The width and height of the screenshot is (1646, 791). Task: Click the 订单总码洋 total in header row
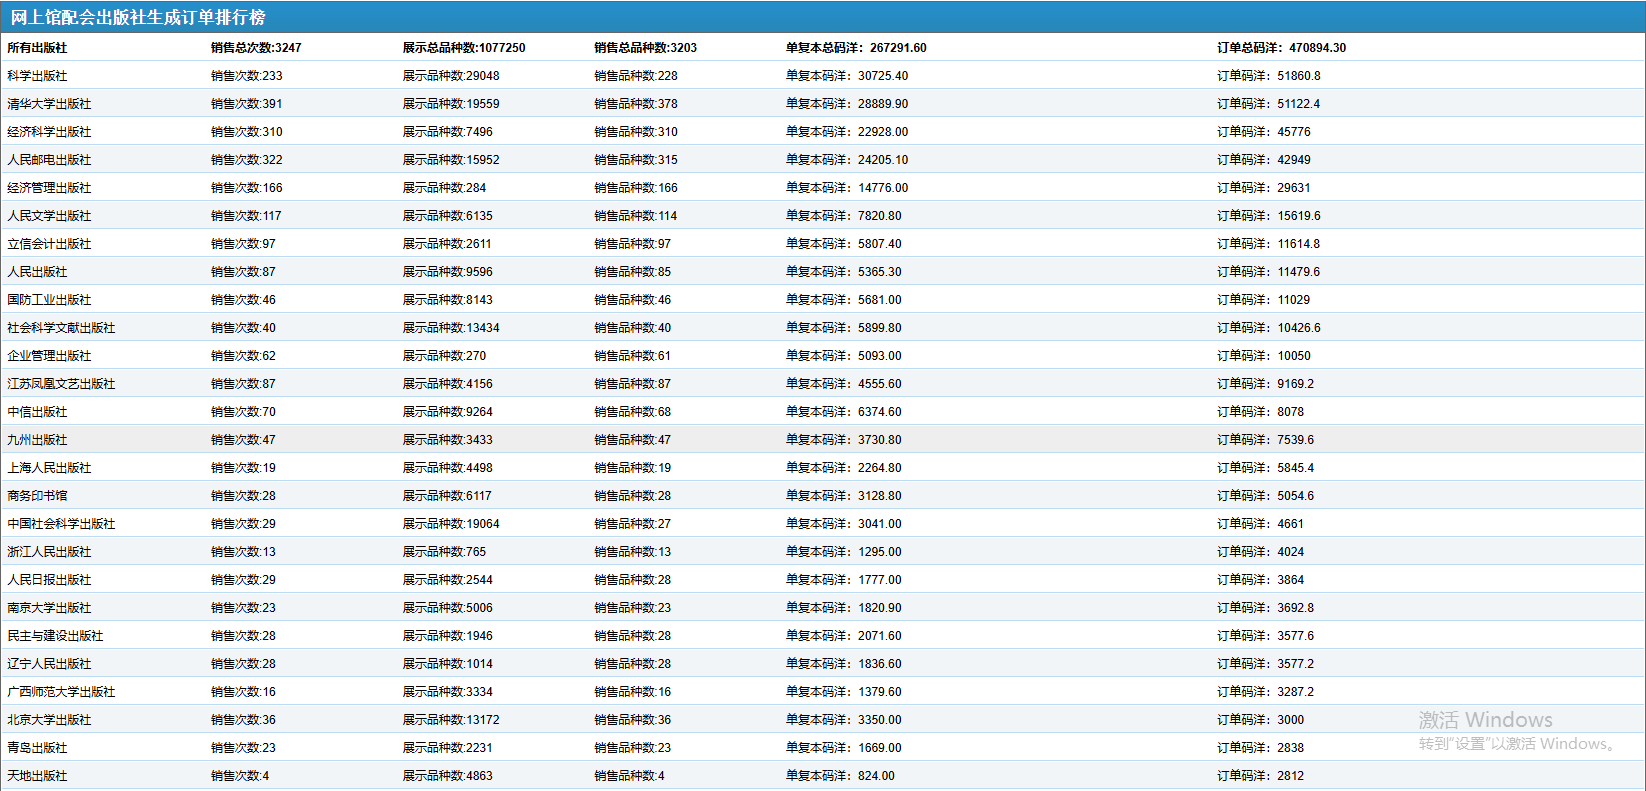point(1281,48)
